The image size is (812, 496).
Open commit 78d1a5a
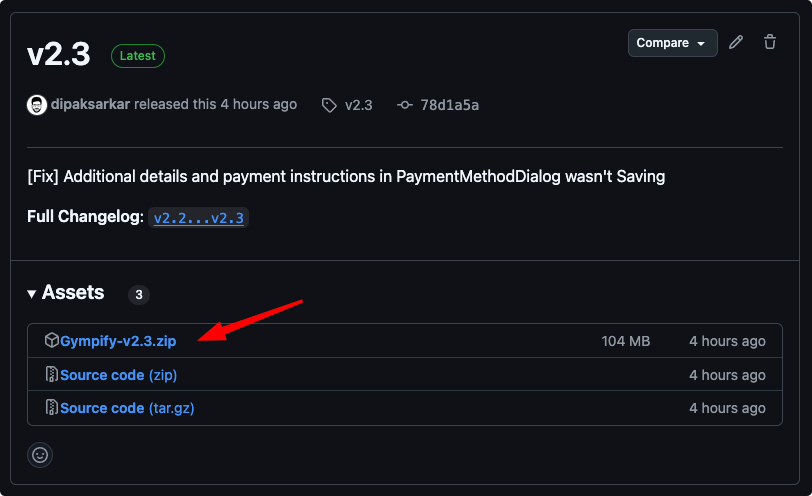click(449, 105)
